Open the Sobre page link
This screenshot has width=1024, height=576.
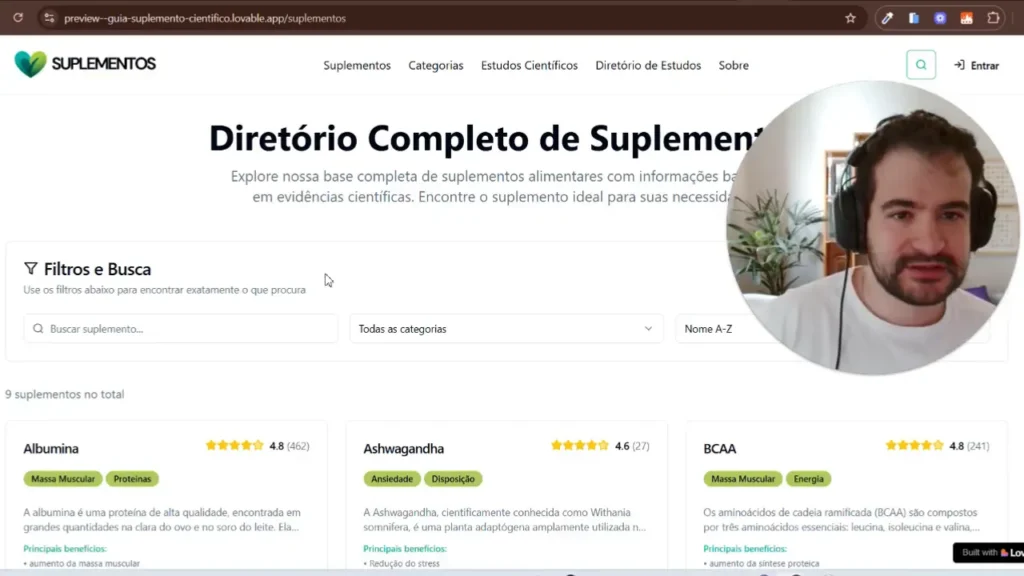point(733,65)
